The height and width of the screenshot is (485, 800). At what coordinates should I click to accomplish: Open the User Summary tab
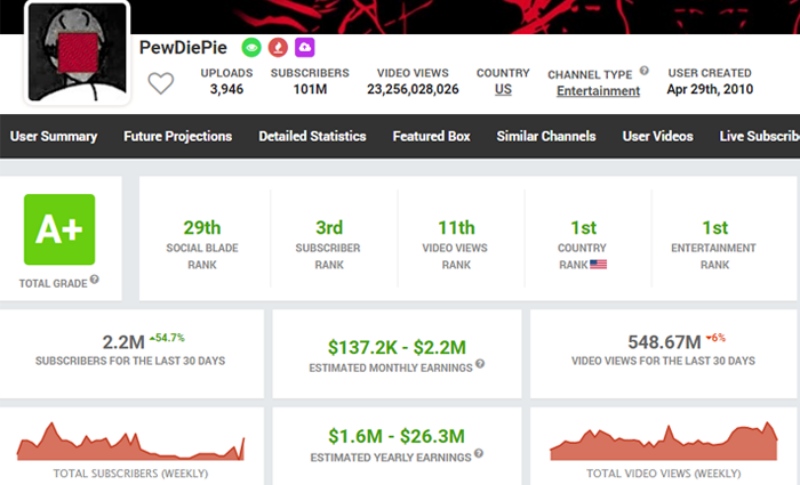point(53,136)
